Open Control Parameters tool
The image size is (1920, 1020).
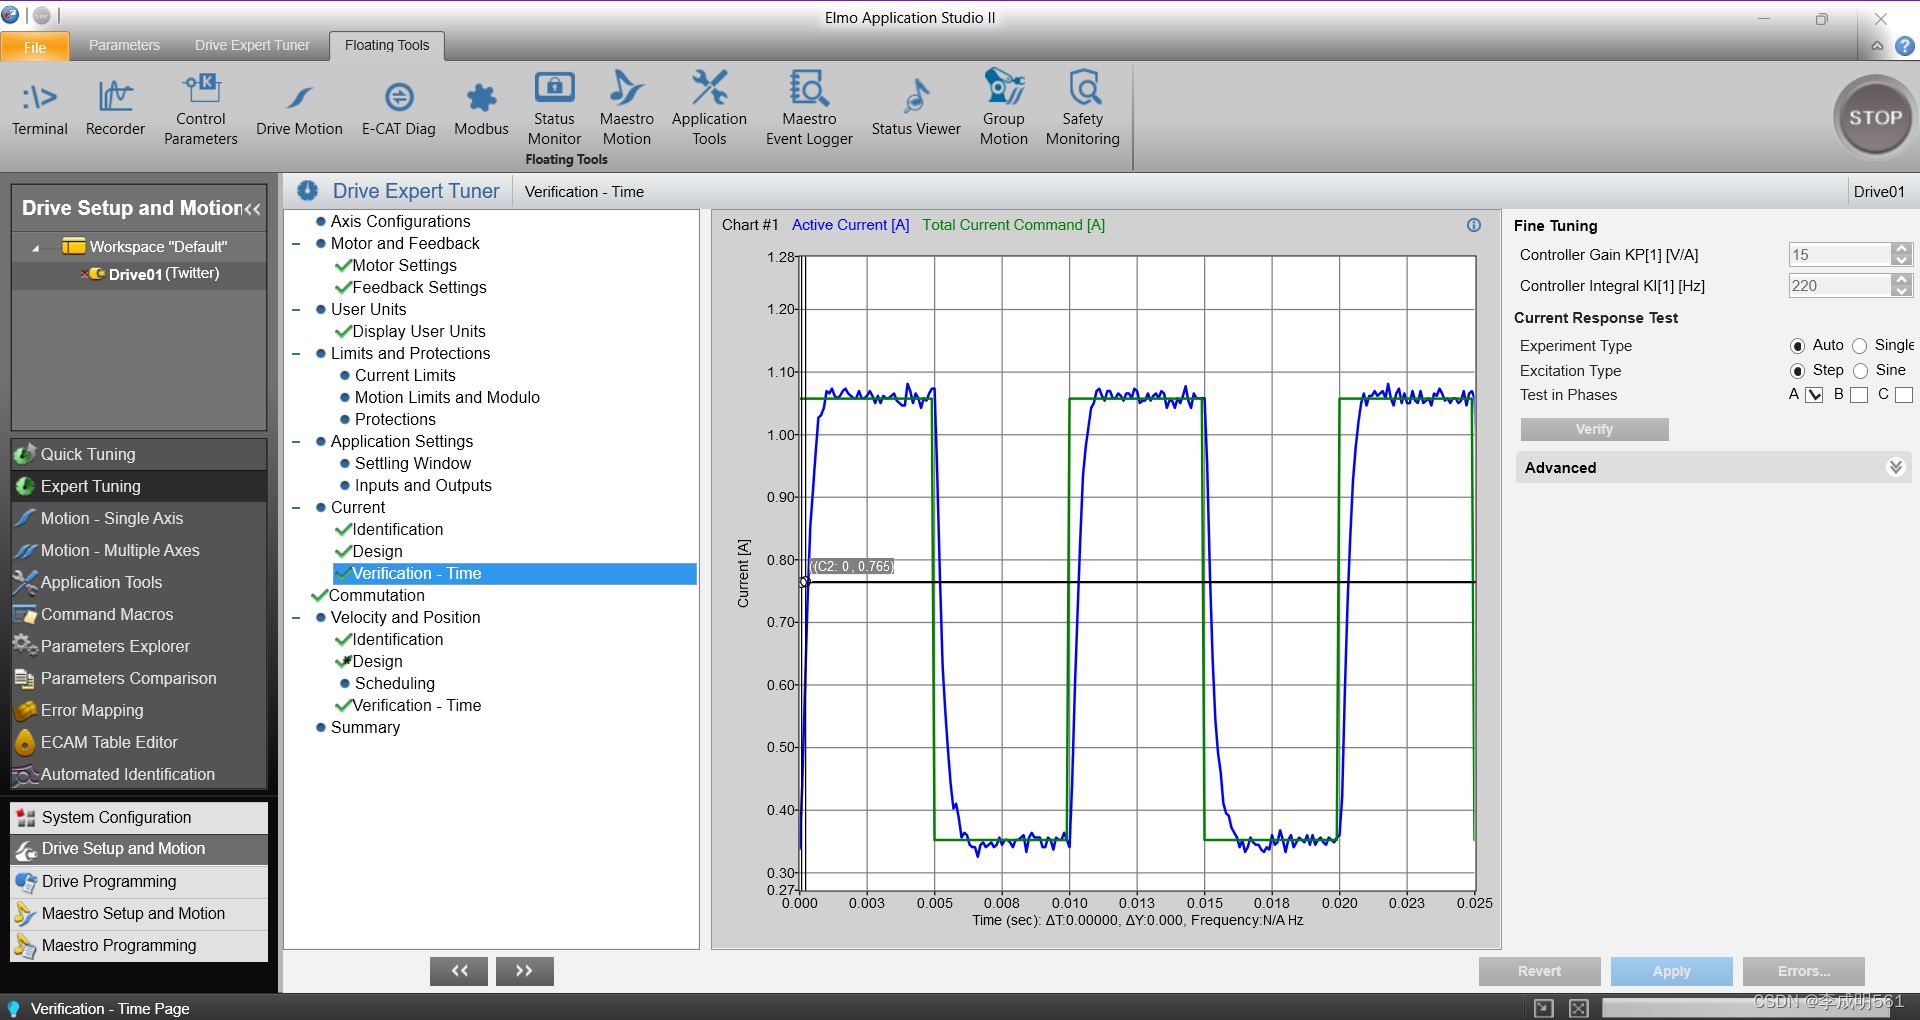coord(201,110)
